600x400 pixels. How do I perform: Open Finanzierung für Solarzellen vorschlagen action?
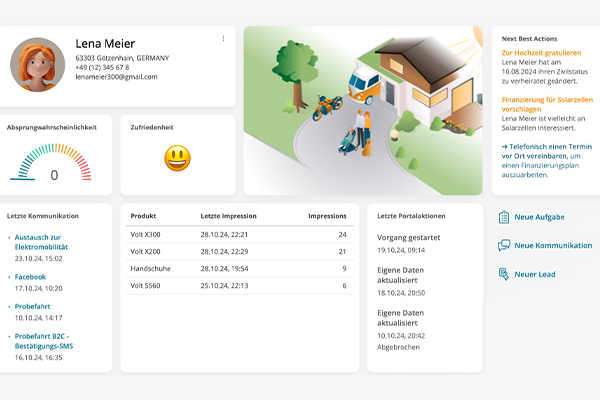[547, 104]
